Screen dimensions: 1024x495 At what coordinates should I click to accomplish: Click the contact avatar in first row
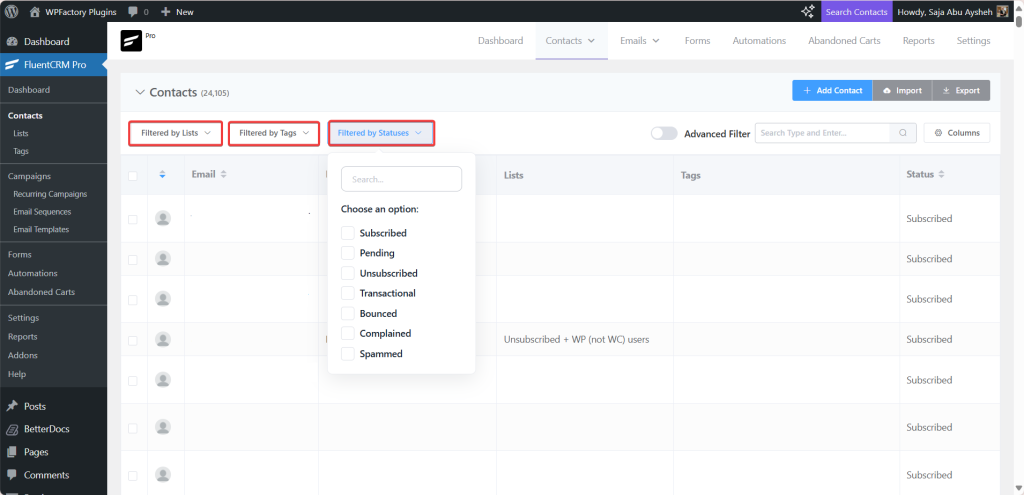coord(163,219)
